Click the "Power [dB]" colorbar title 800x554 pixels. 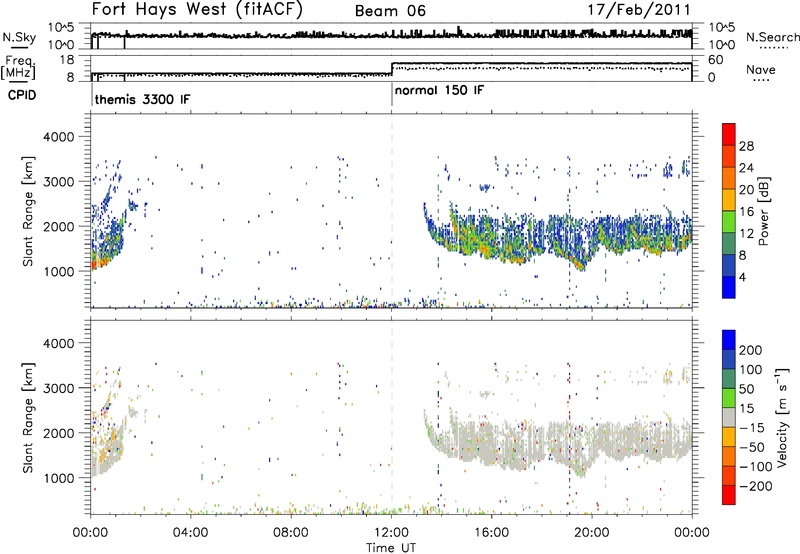click(x=764, y=211)
